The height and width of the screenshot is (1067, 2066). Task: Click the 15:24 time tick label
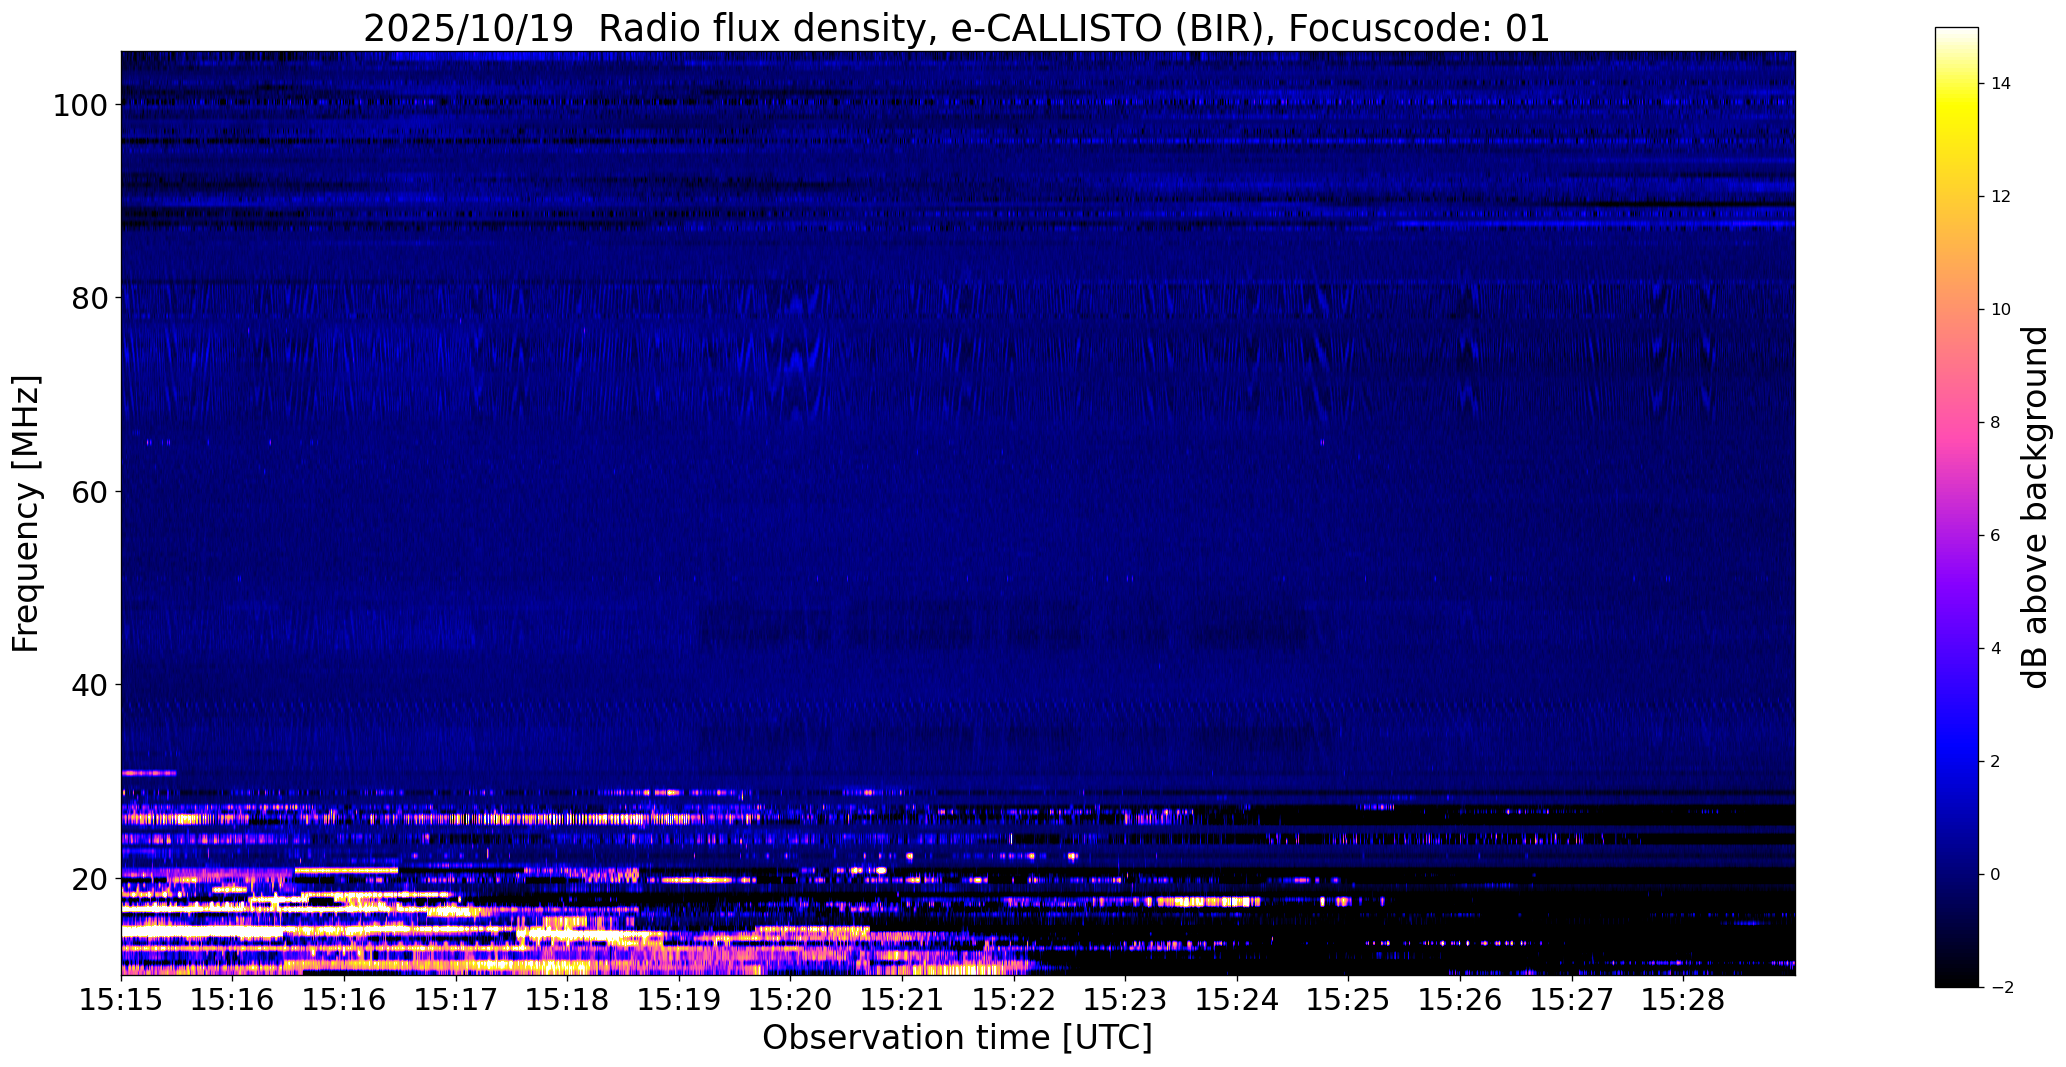point(1238,999)
